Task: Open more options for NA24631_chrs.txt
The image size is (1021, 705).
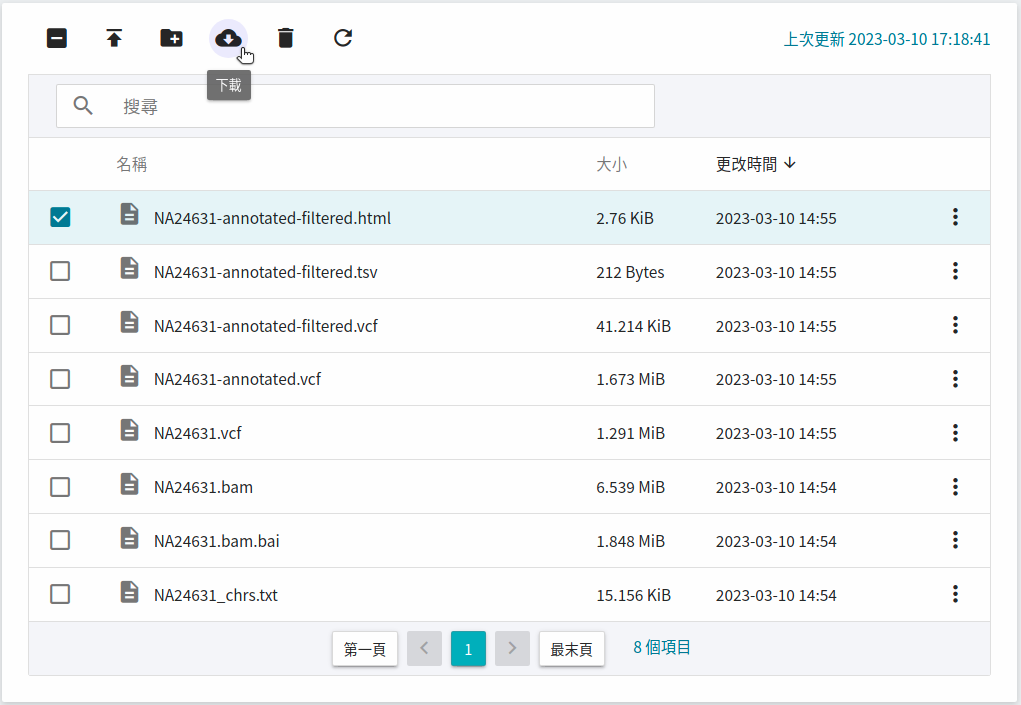Action: click(955, 594)
